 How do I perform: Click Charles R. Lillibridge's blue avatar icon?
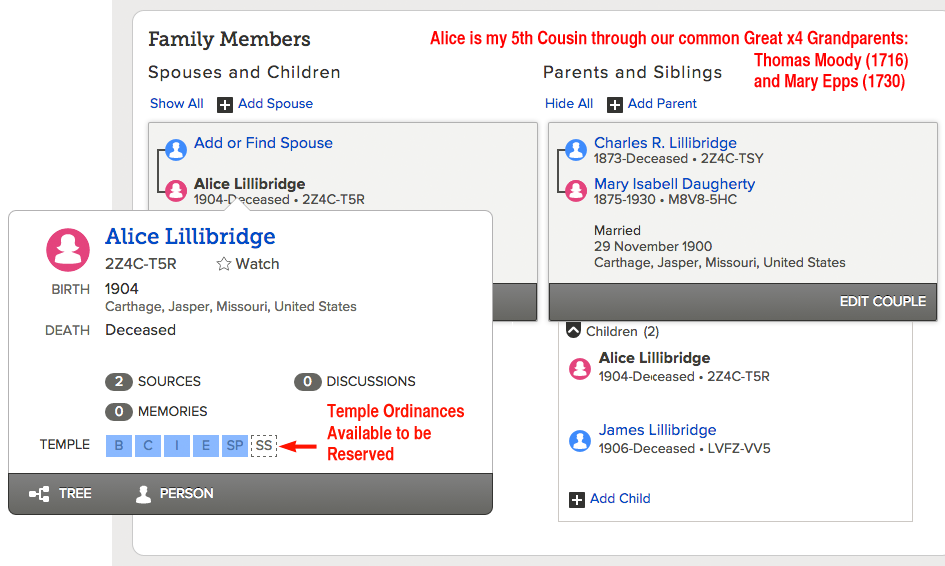click(576, 149)
